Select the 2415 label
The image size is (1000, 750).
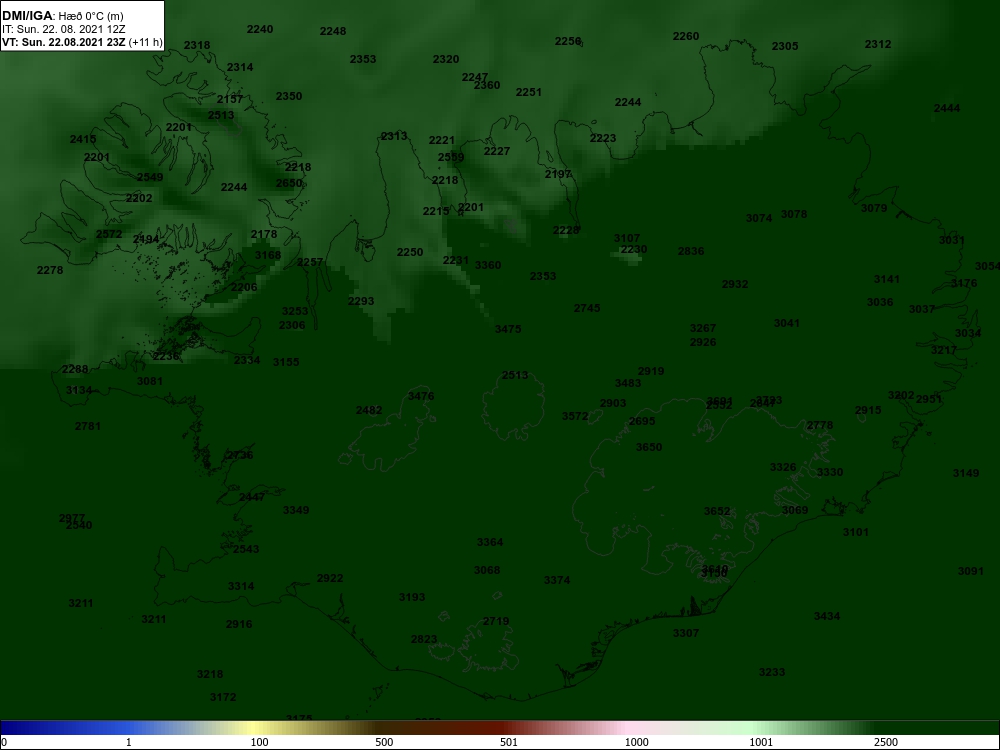coord(83,139)
